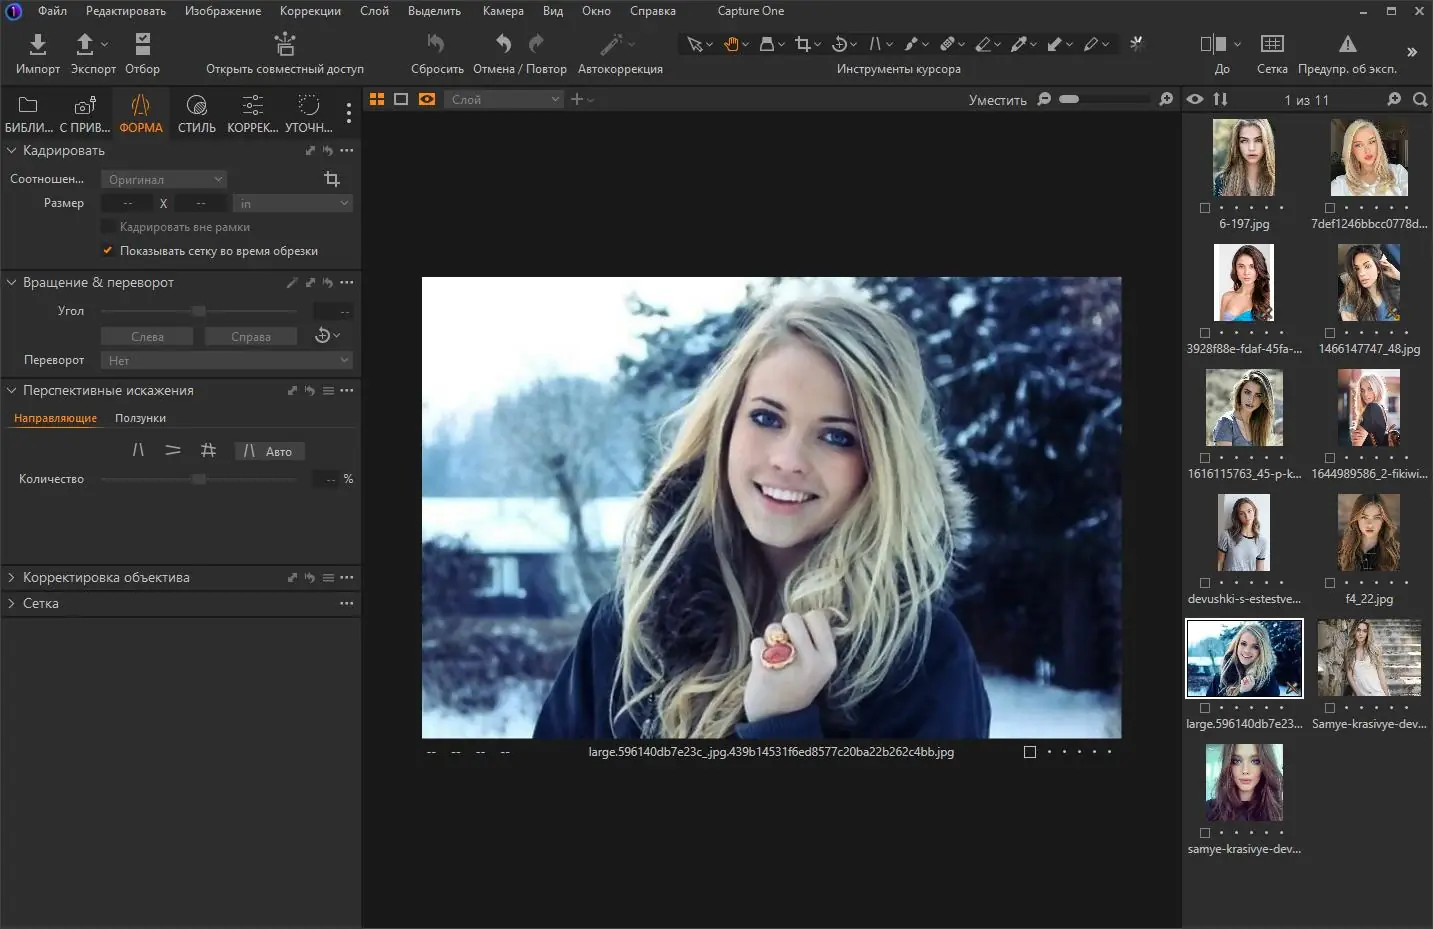Select the Rotation cursor tool
1433x929 pixels.
840,44
